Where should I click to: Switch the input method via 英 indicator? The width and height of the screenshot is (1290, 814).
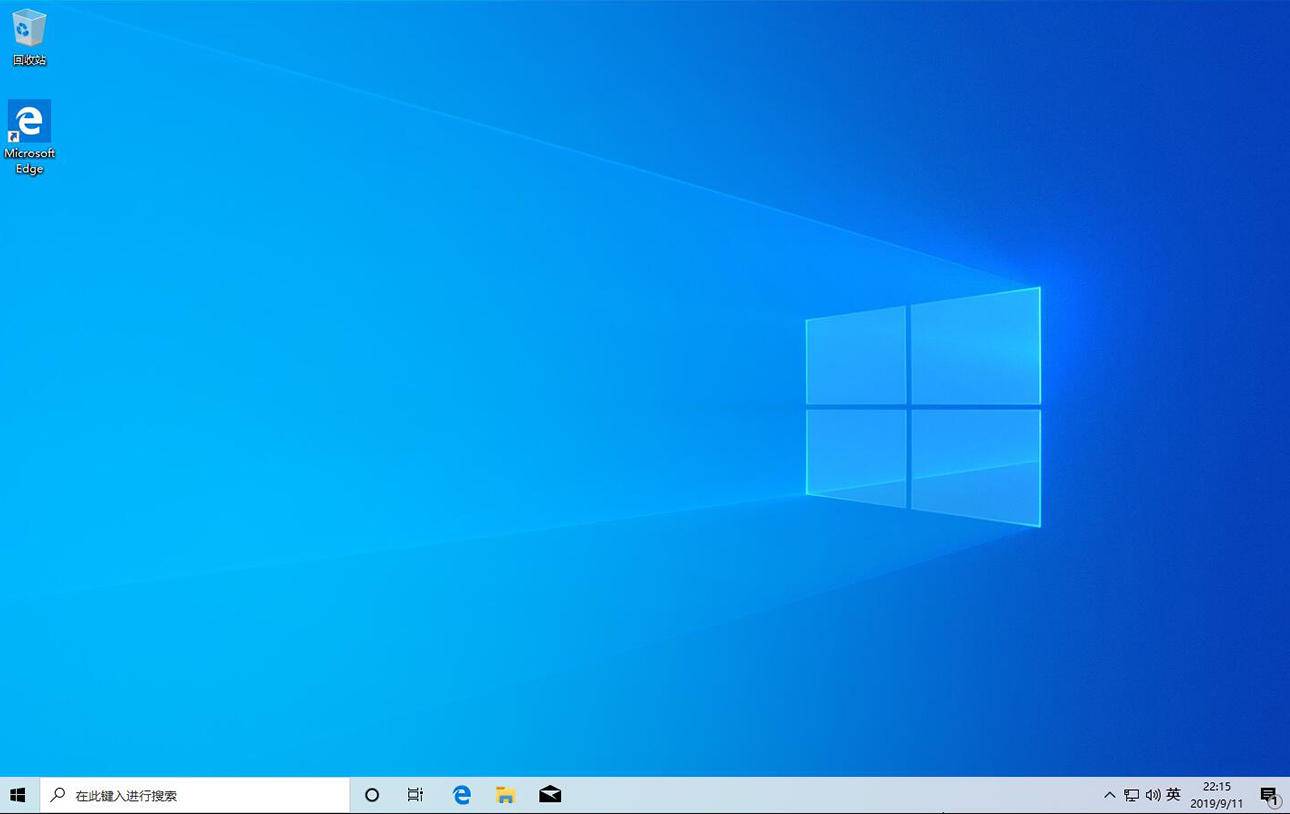pos(1175,794)
